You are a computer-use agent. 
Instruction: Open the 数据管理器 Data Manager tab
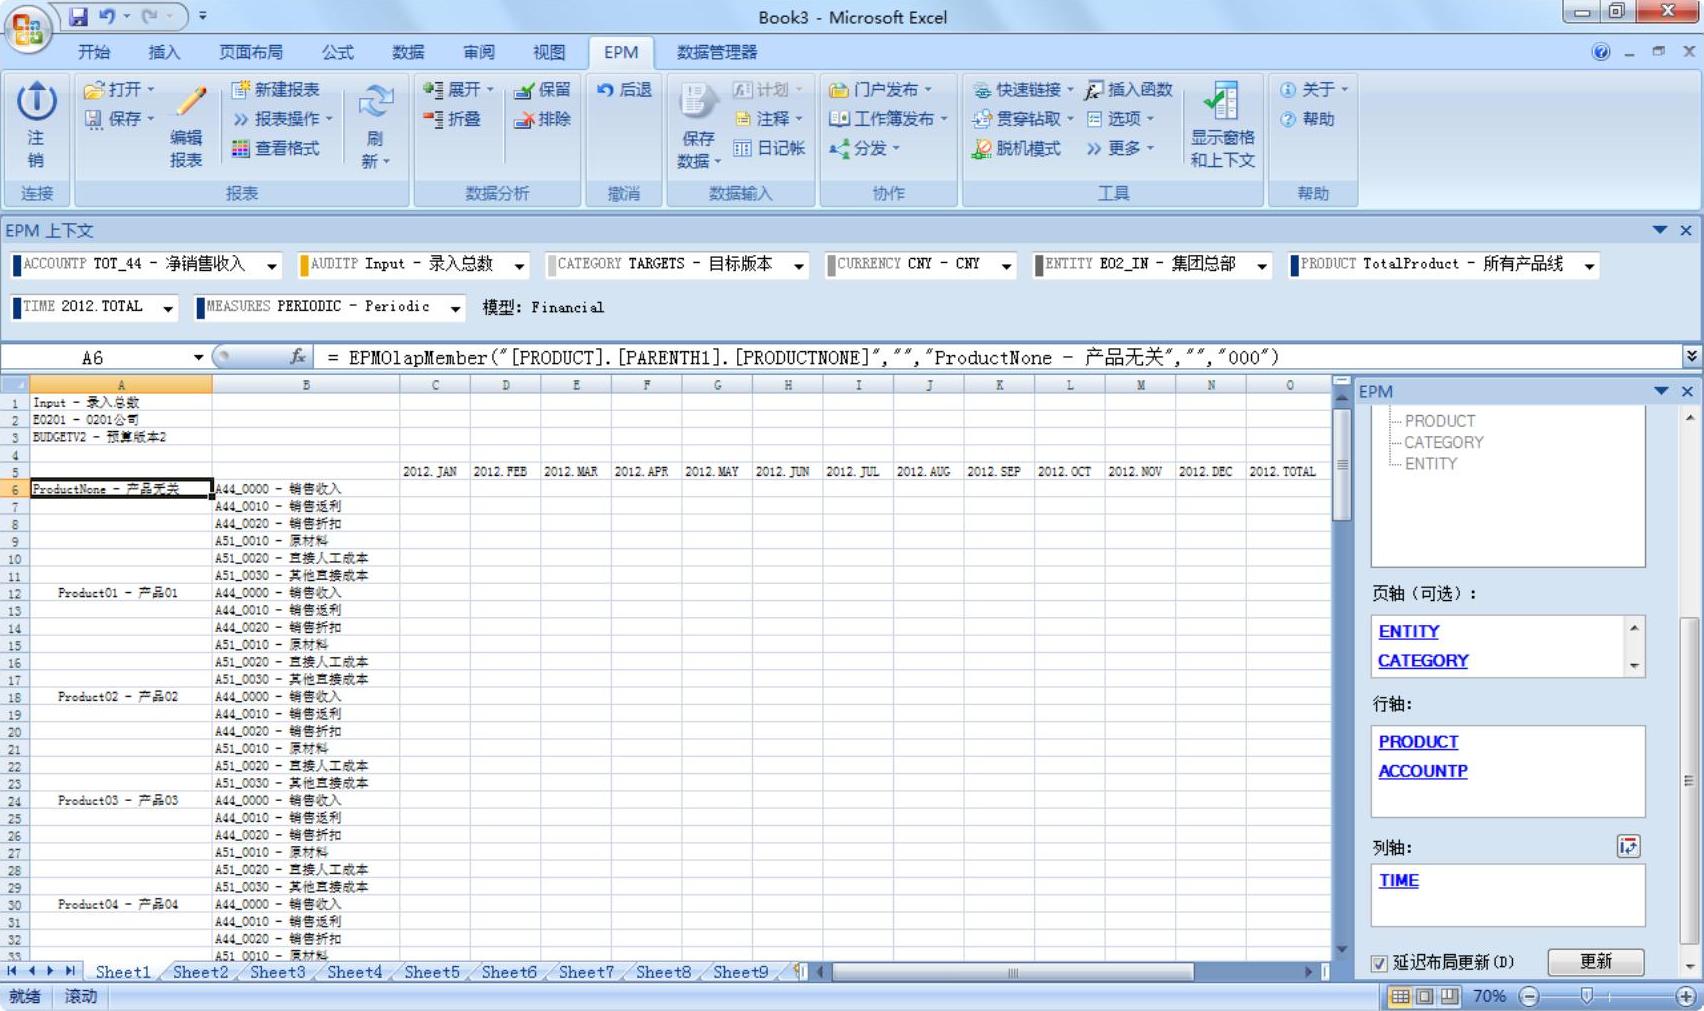717,52
